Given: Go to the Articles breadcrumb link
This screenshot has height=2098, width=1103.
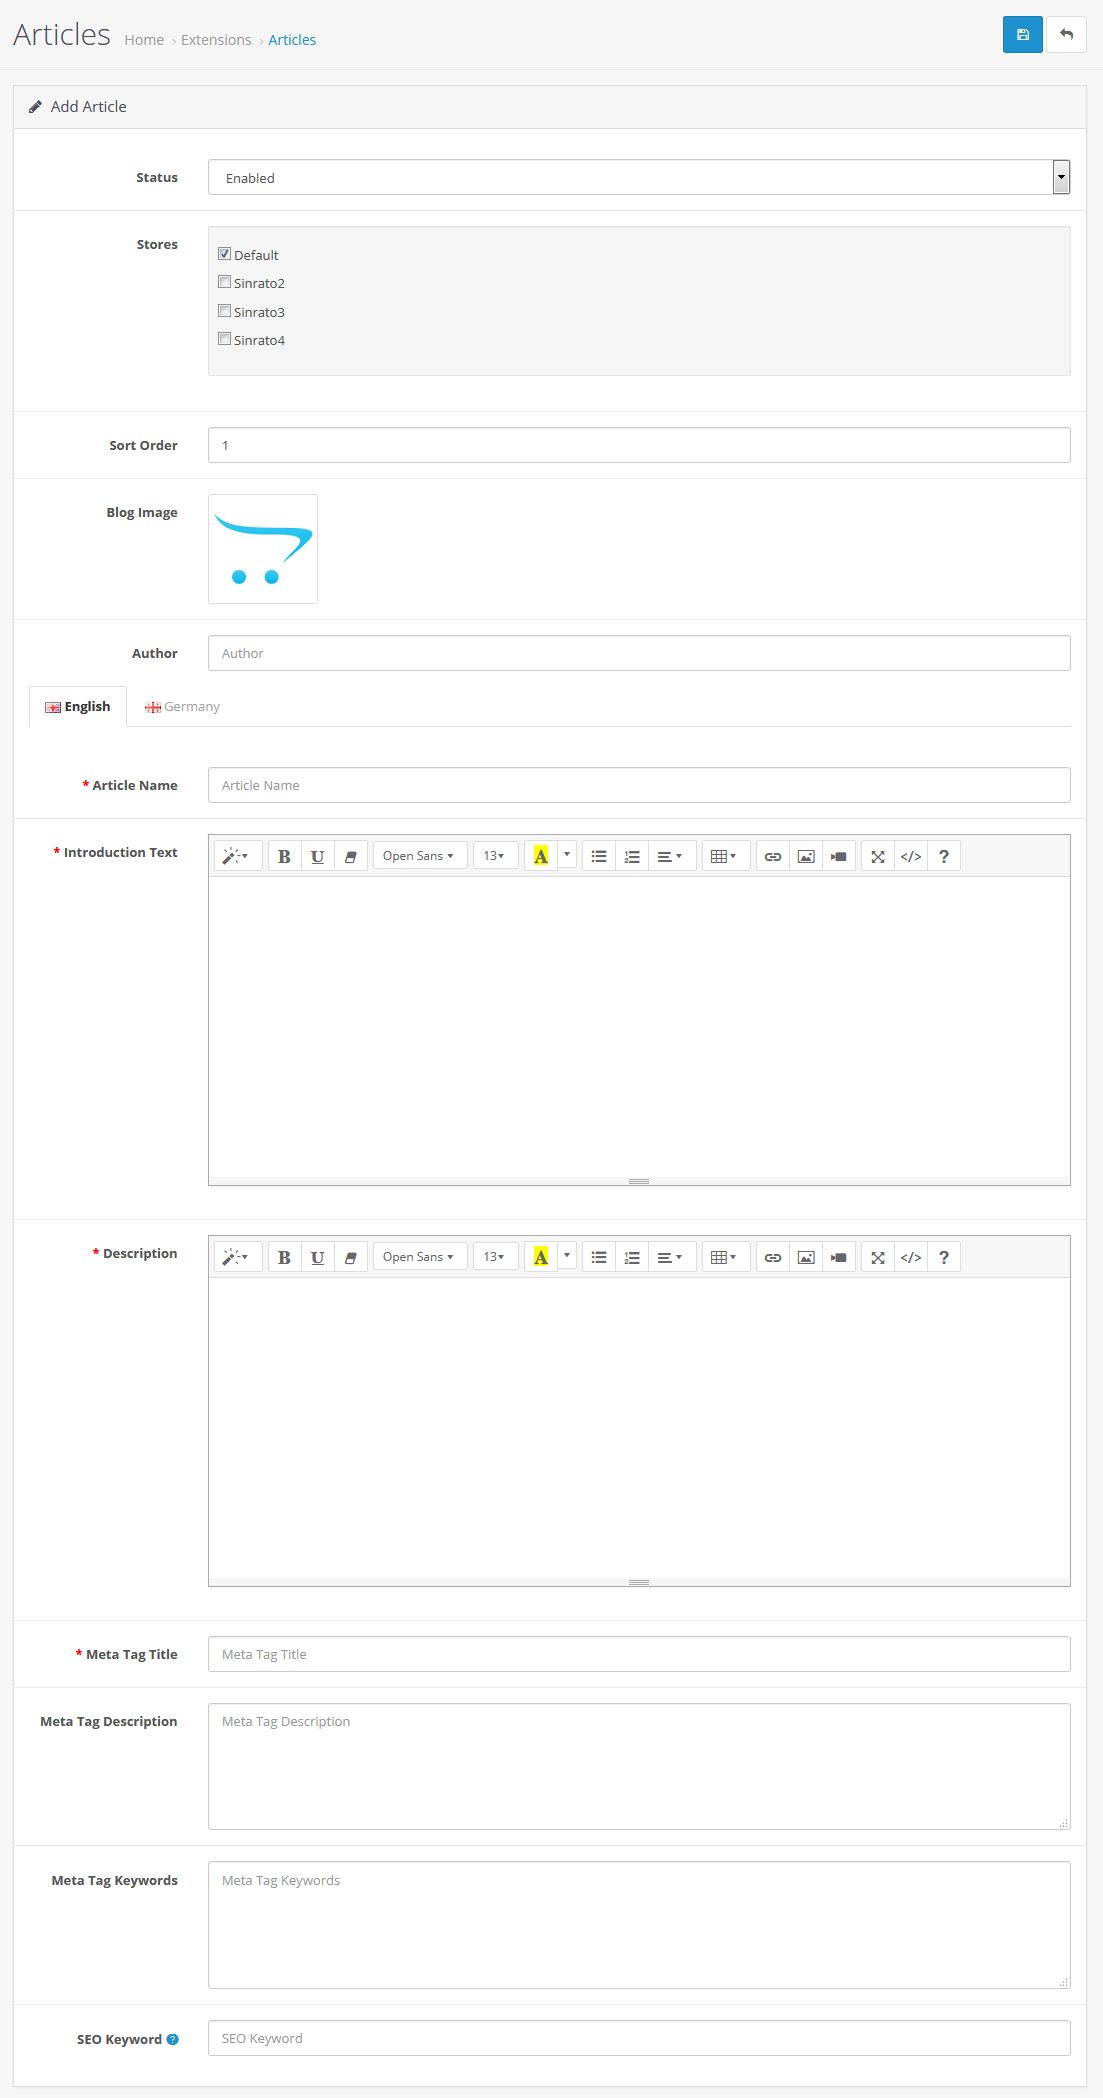Looking at the screenshot, I should click(292, 40).
